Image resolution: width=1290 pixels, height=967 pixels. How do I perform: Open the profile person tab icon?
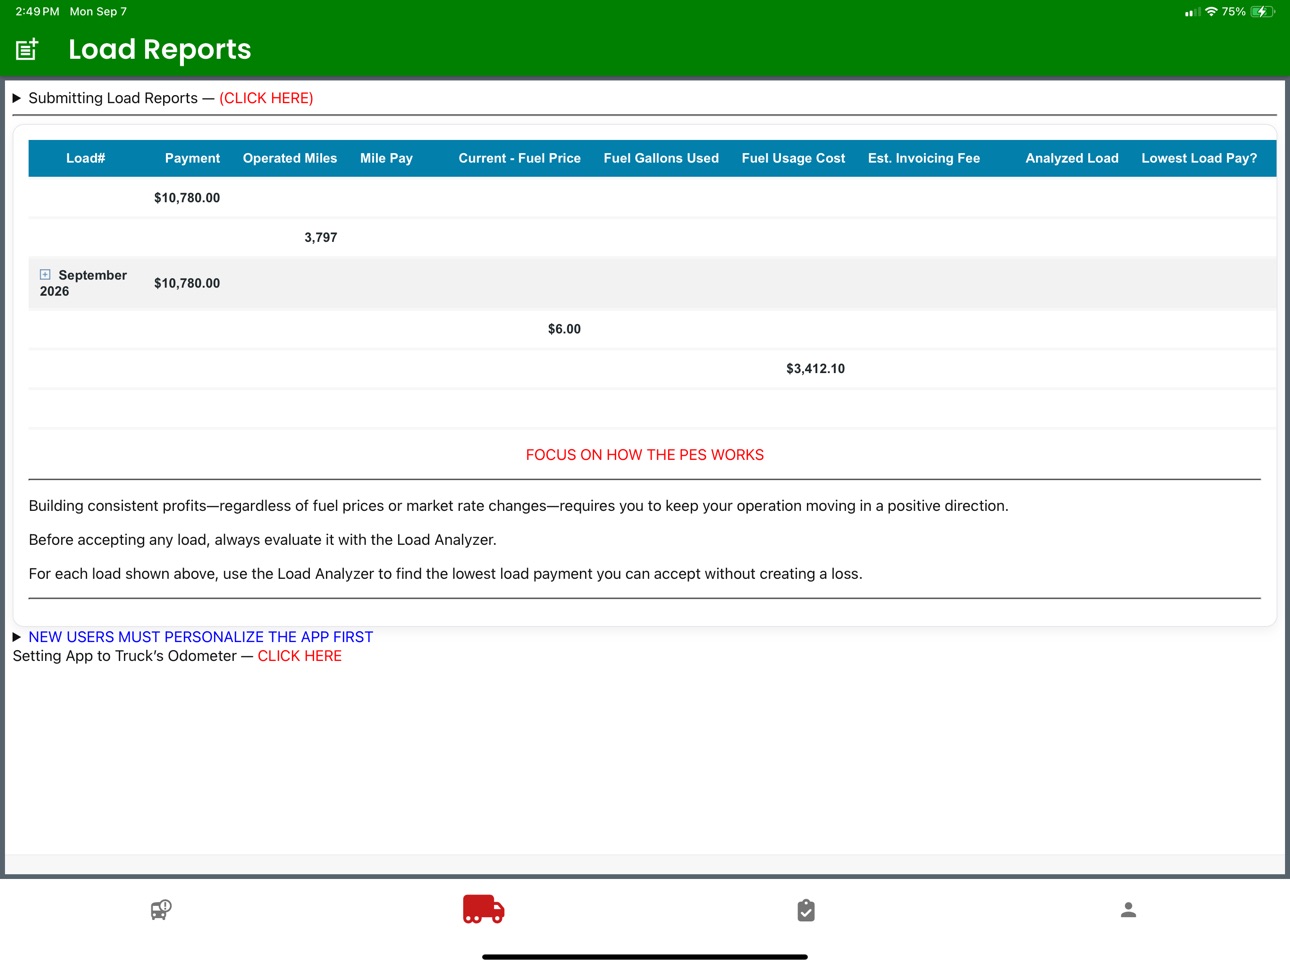tap(1128, 910)
